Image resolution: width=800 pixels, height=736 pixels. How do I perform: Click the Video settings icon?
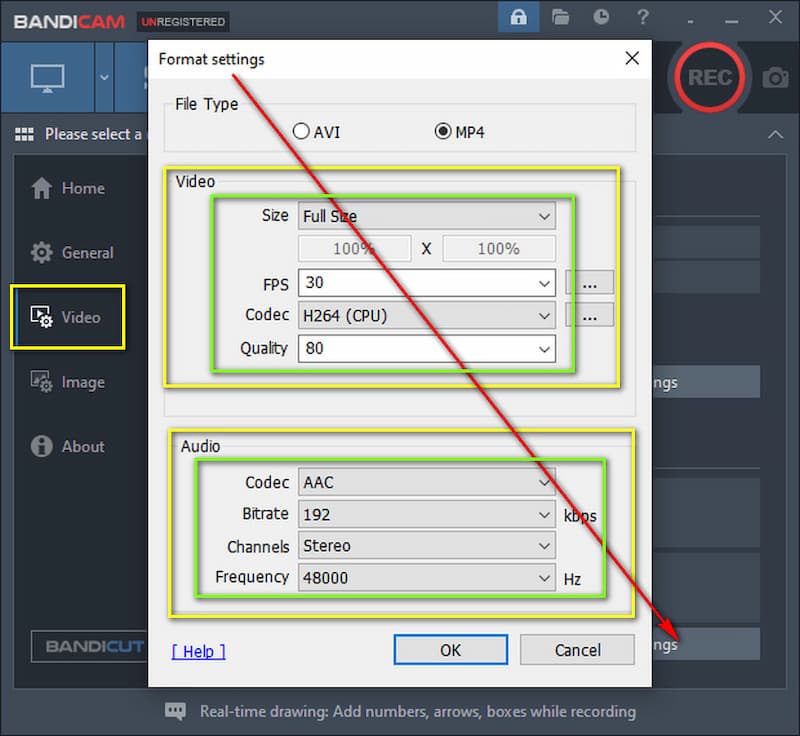click(x=41, y=317)
